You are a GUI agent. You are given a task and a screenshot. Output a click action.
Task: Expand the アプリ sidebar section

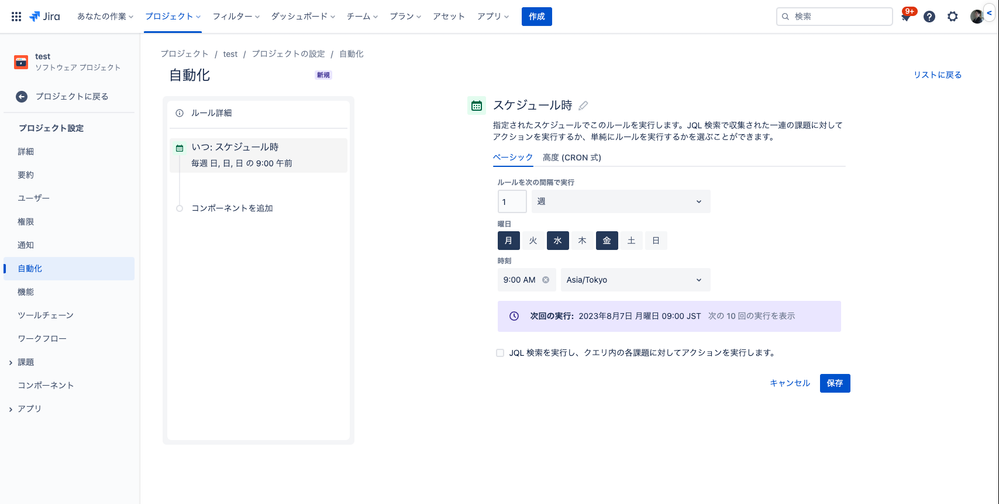(x=11, y=409)
